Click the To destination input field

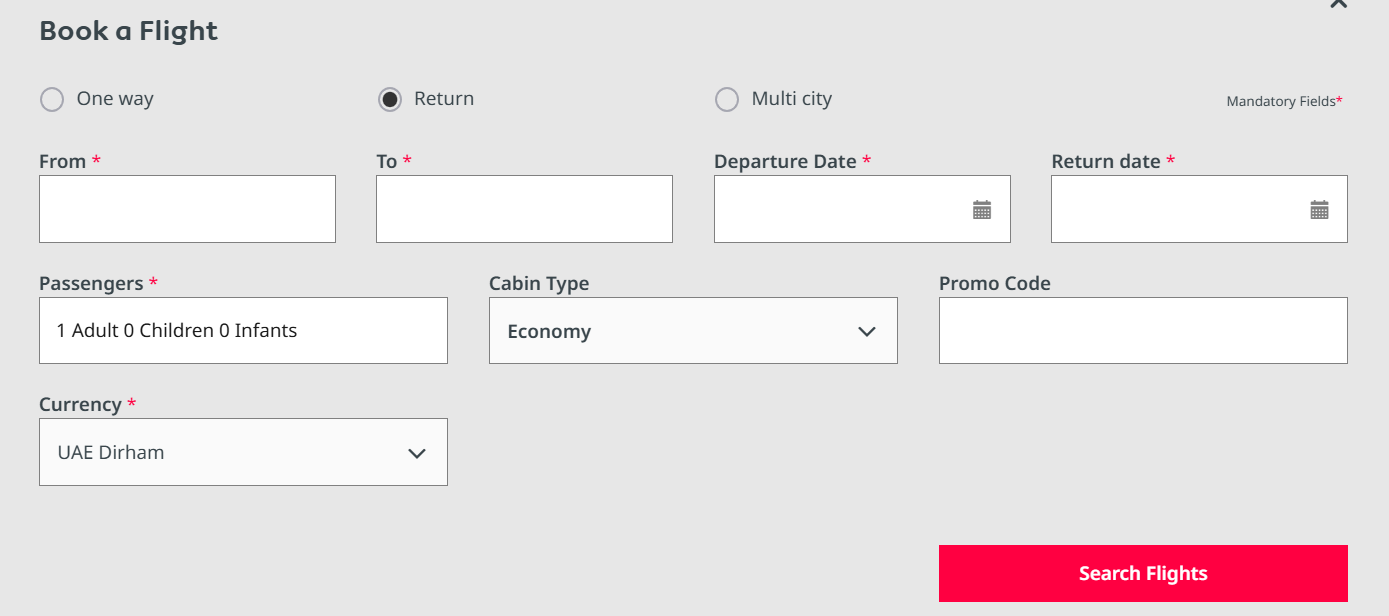point(524,209)
